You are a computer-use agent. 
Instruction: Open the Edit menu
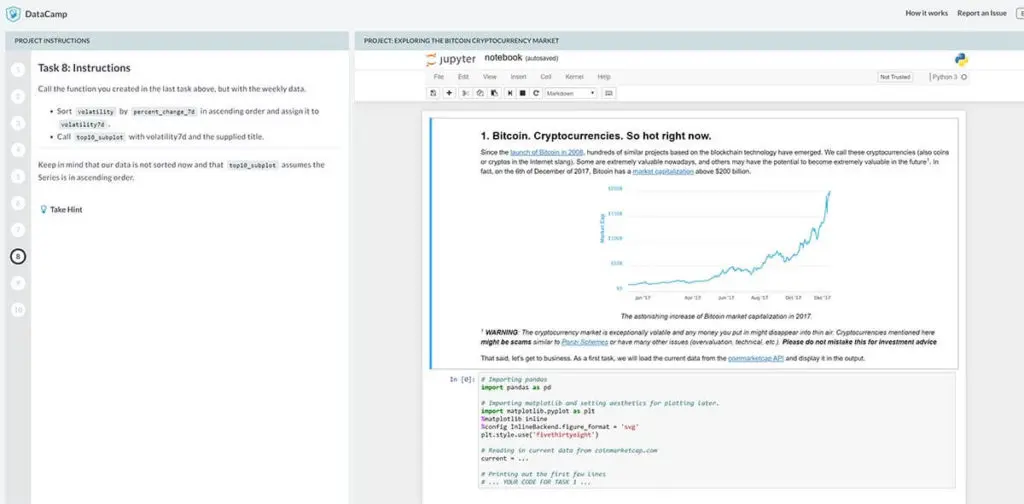(463, 77)
